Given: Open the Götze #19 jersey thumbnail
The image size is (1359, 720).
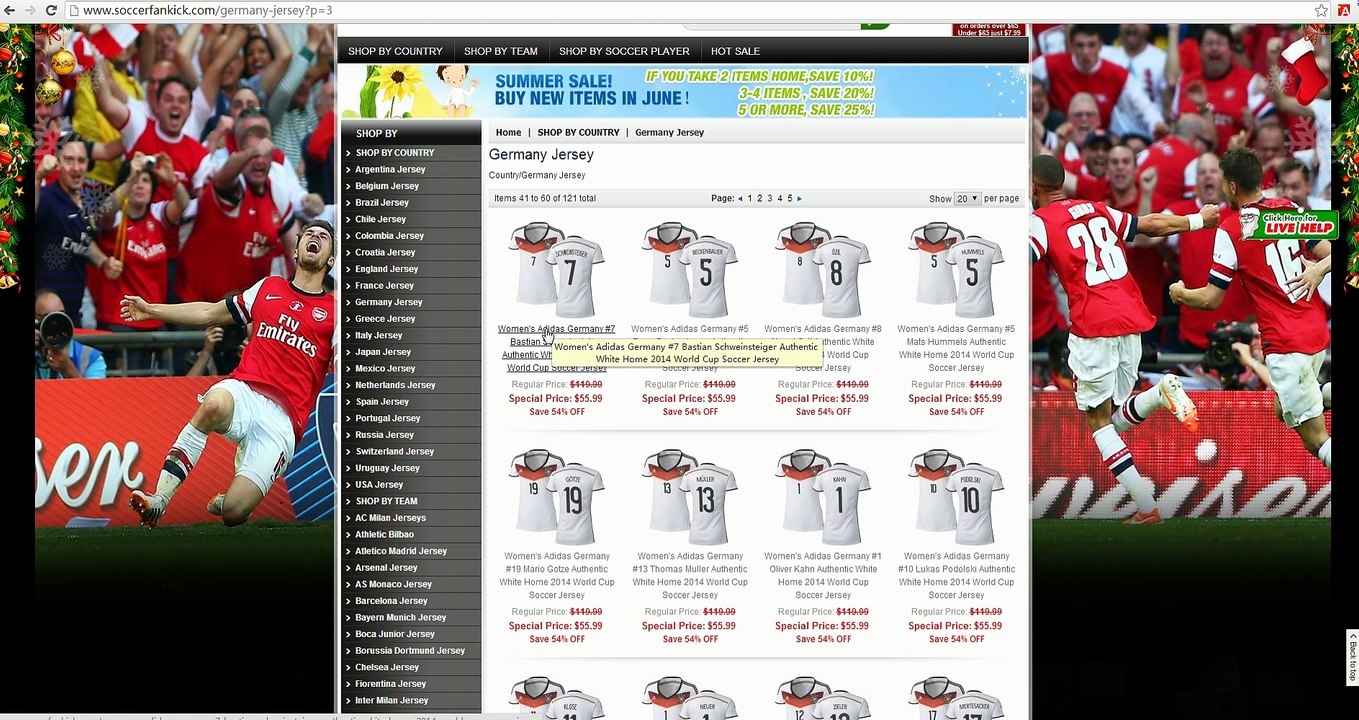Looking at the screenshot, I should click(x=556, y=497).
